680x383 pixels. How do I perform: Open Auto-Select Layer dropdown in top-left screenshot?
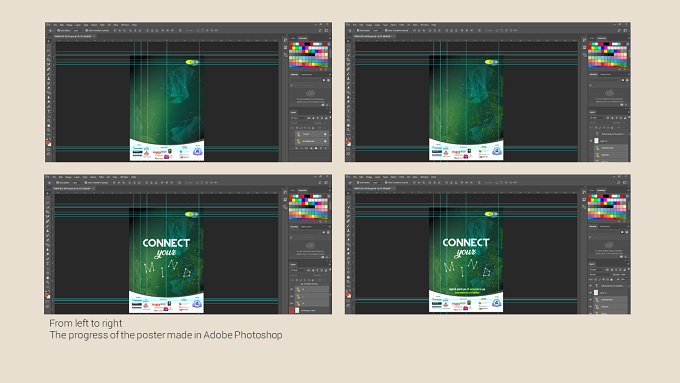coord(77,30)
